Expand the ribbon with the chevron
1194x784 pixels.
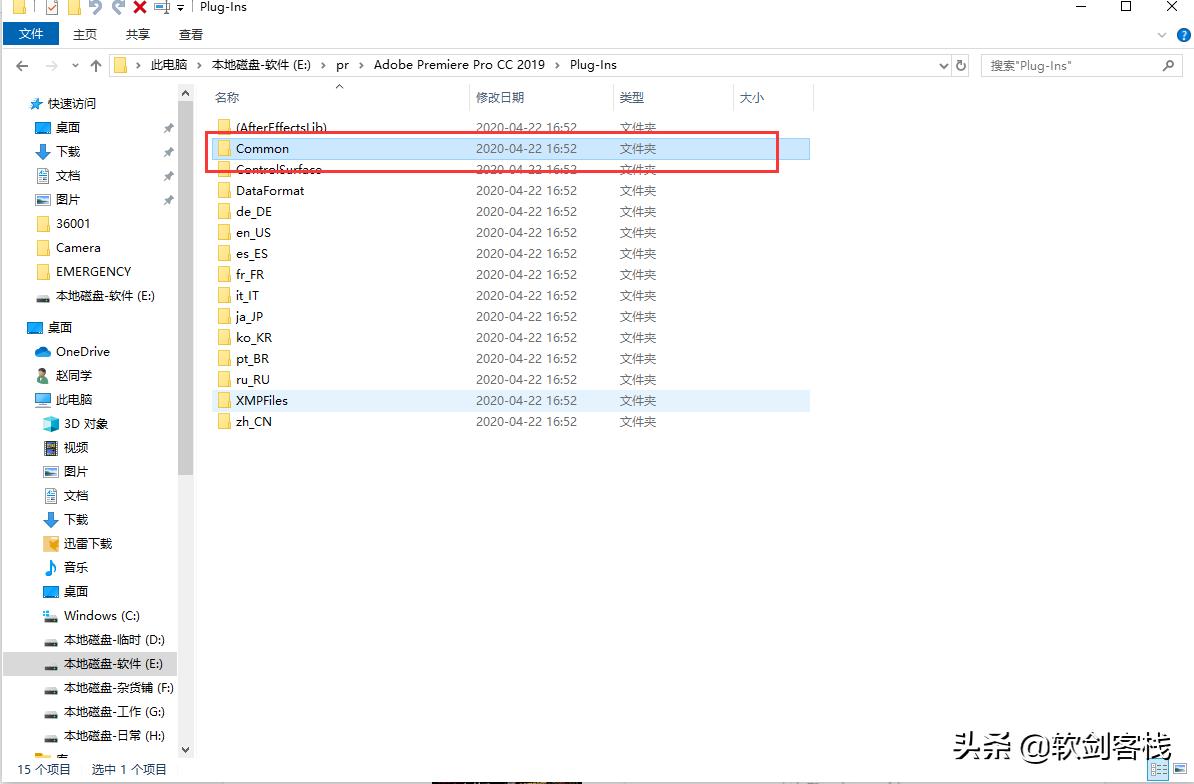click(1162, 35)
